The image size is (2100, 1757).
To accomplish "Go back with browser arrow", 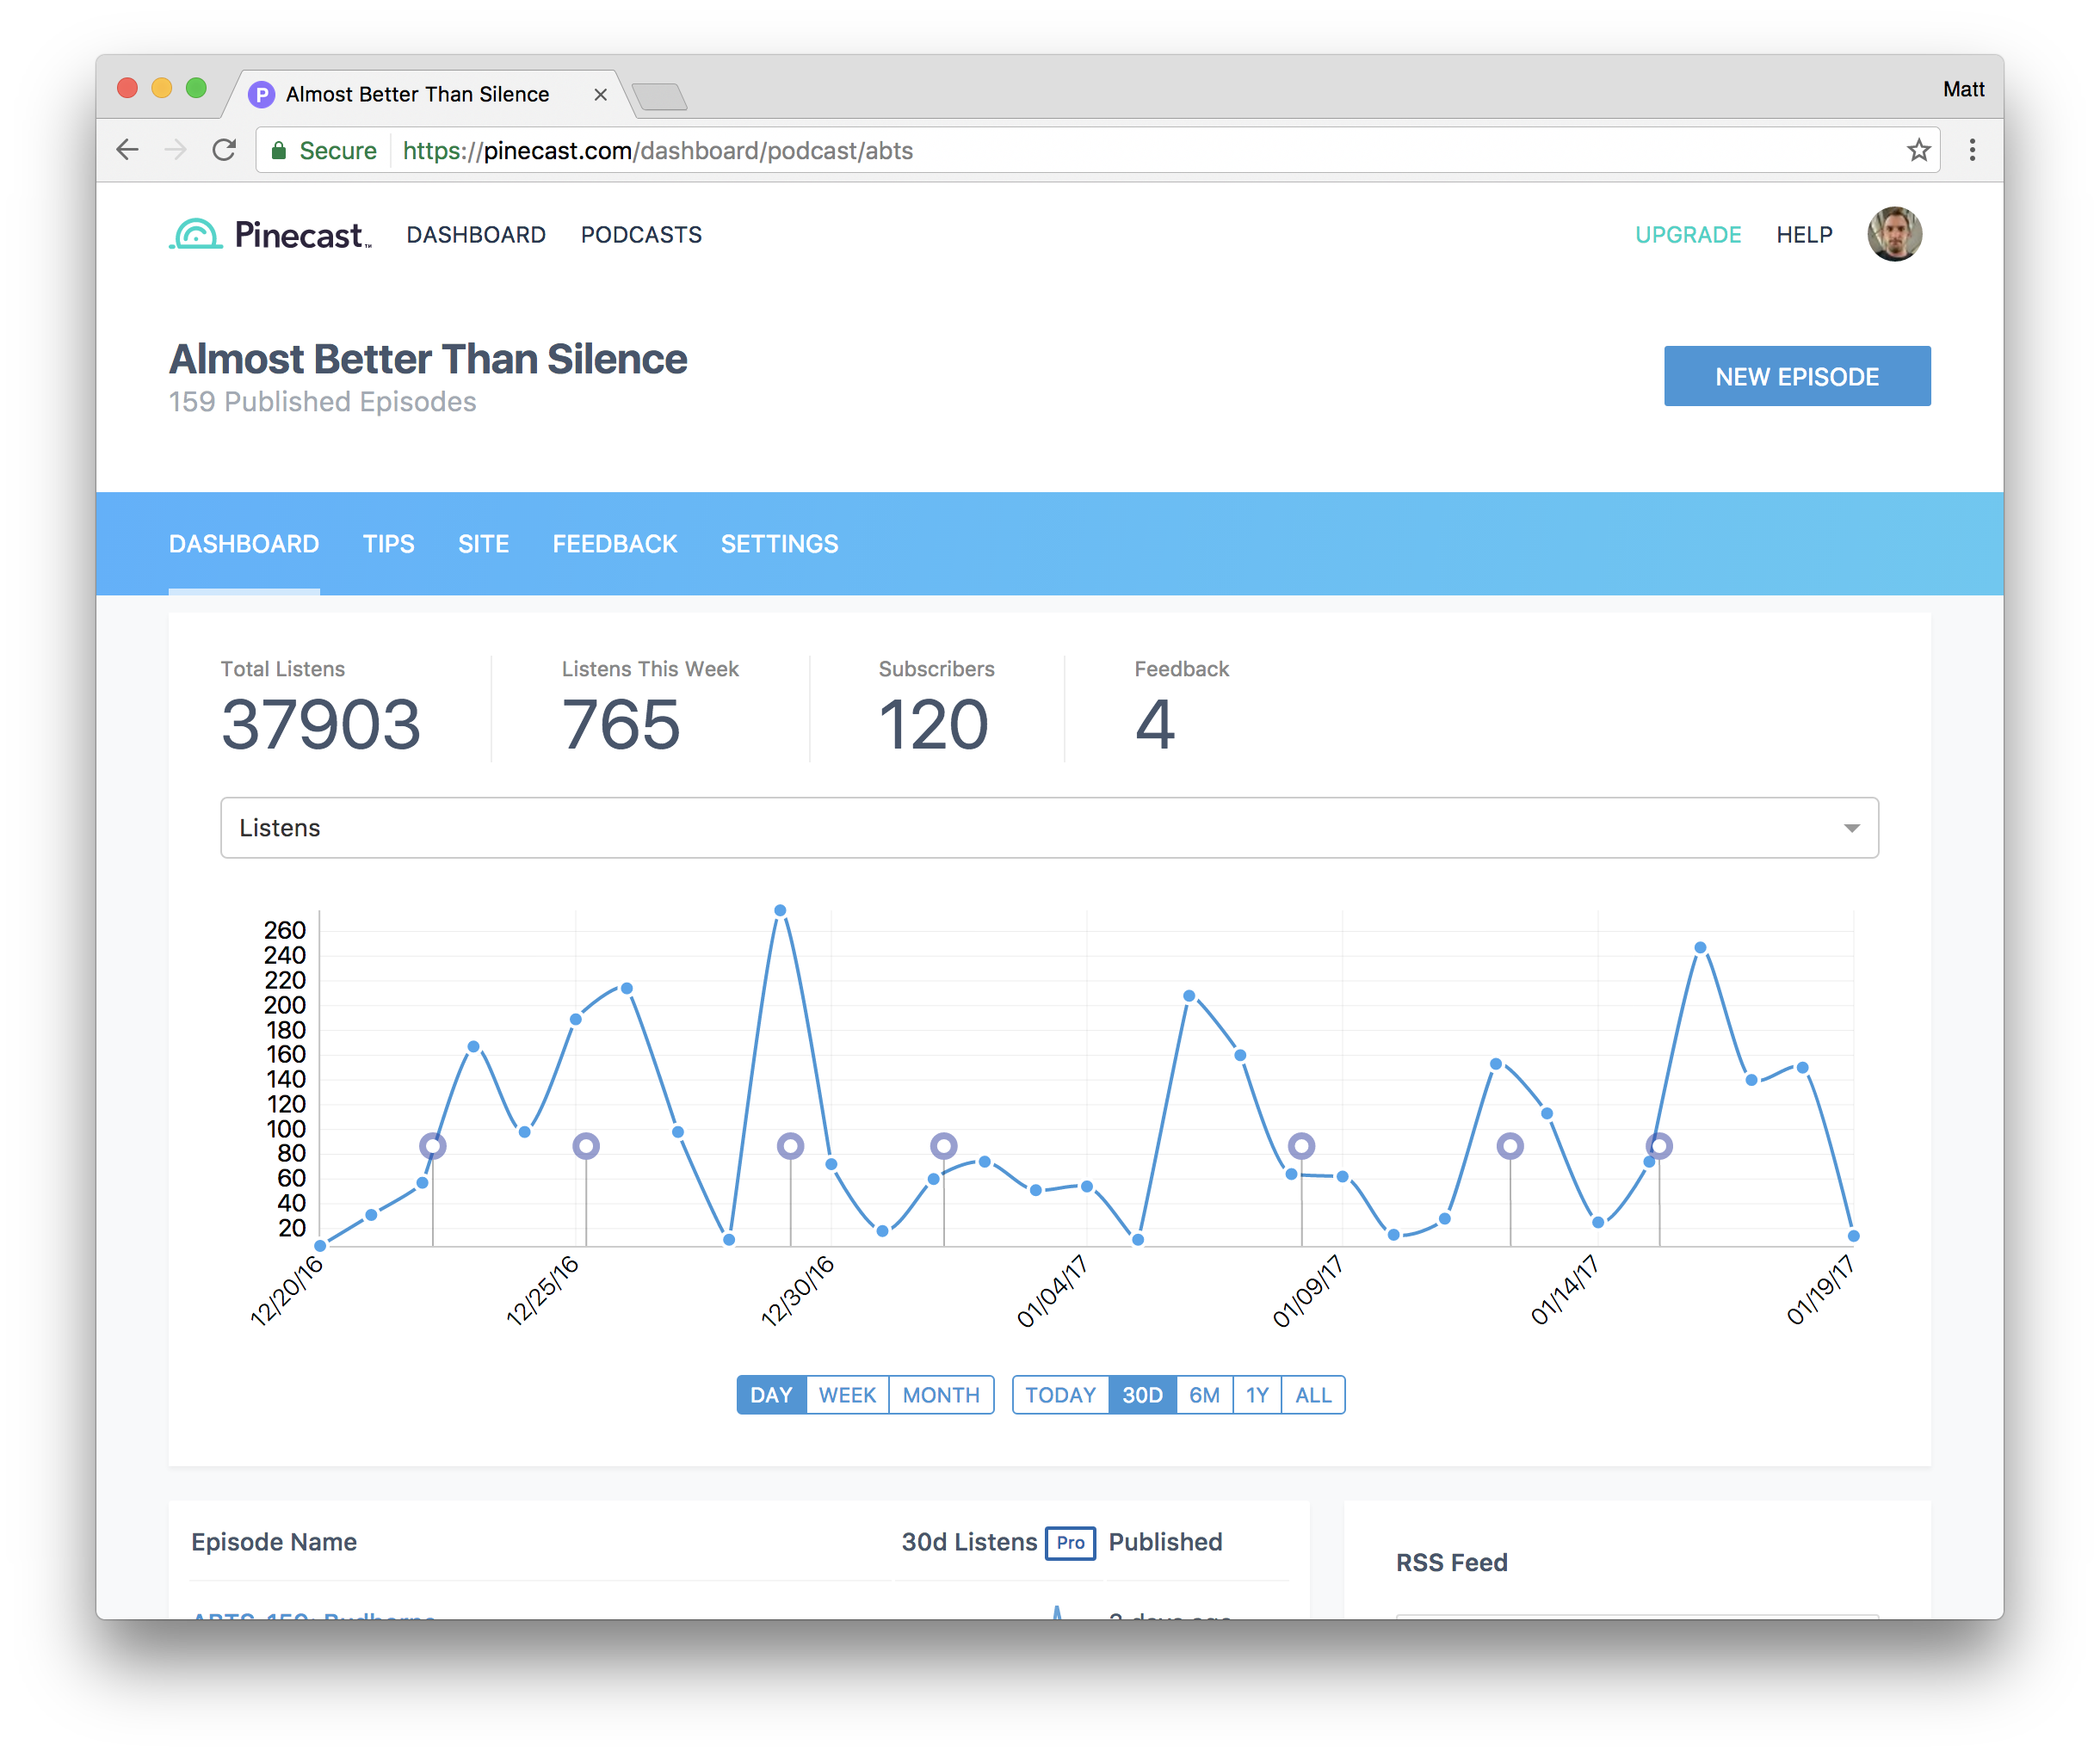I will pyautogui.click(x=128, y=150).
